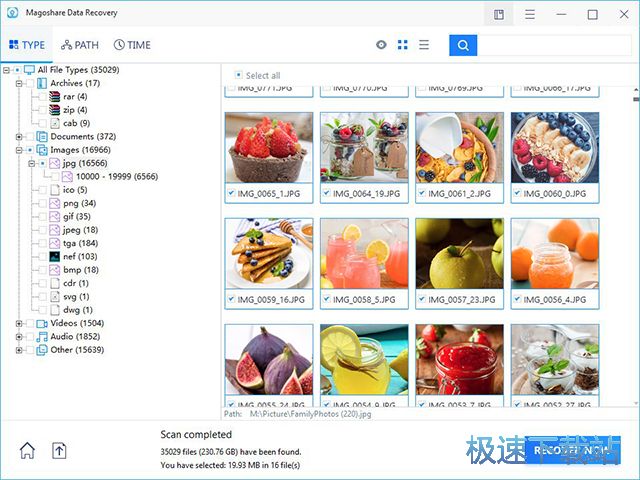Image resolution: width=640 pixels, height=480 pixels.
Task: Select the rar file type icon
Action: pos(54,97)
